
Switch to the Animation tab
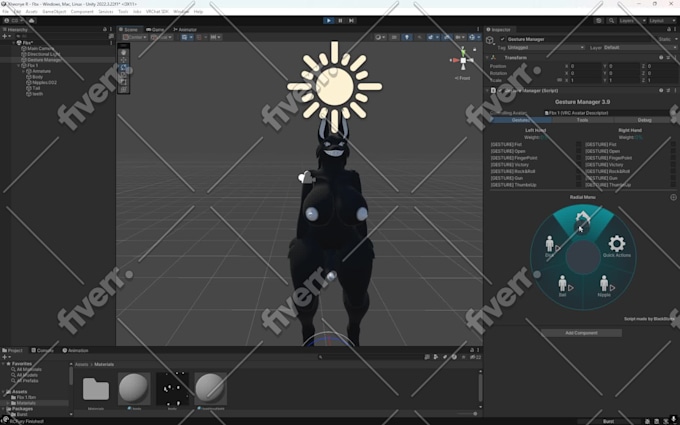tap(75, 350)
